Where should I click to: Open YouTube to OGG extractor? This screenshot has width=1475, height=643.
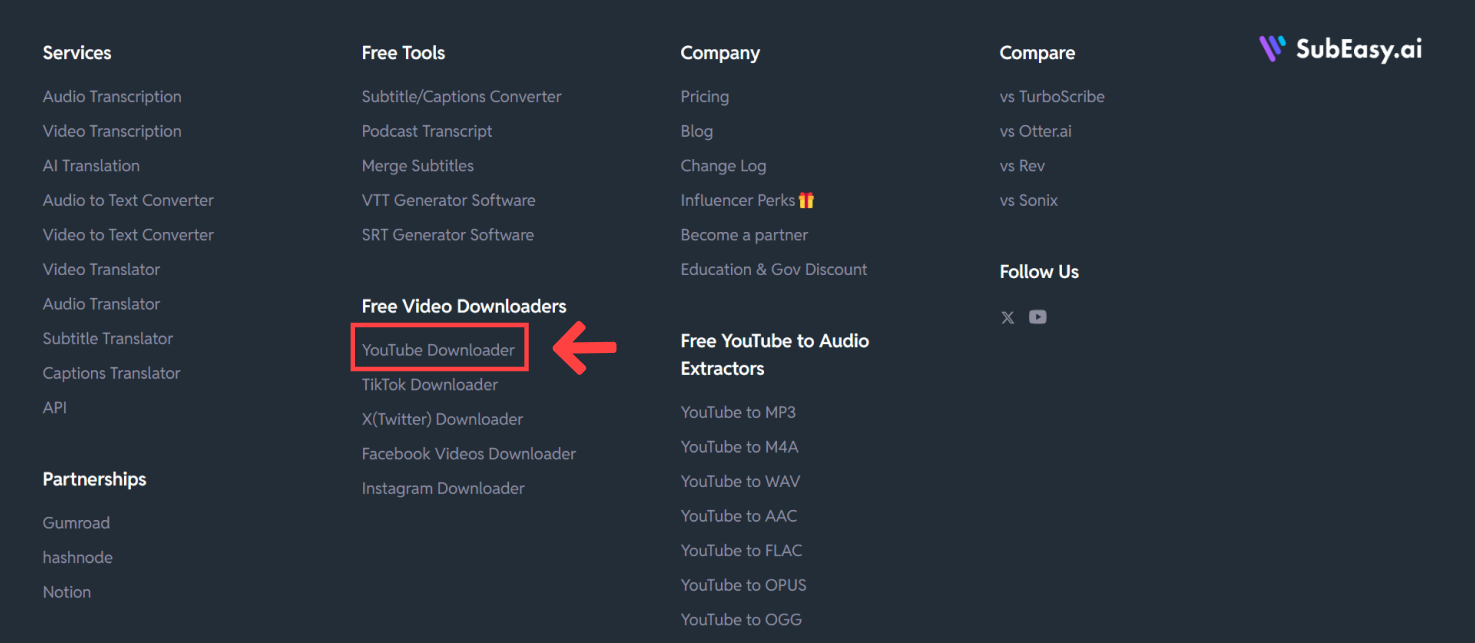click(741, 620)
